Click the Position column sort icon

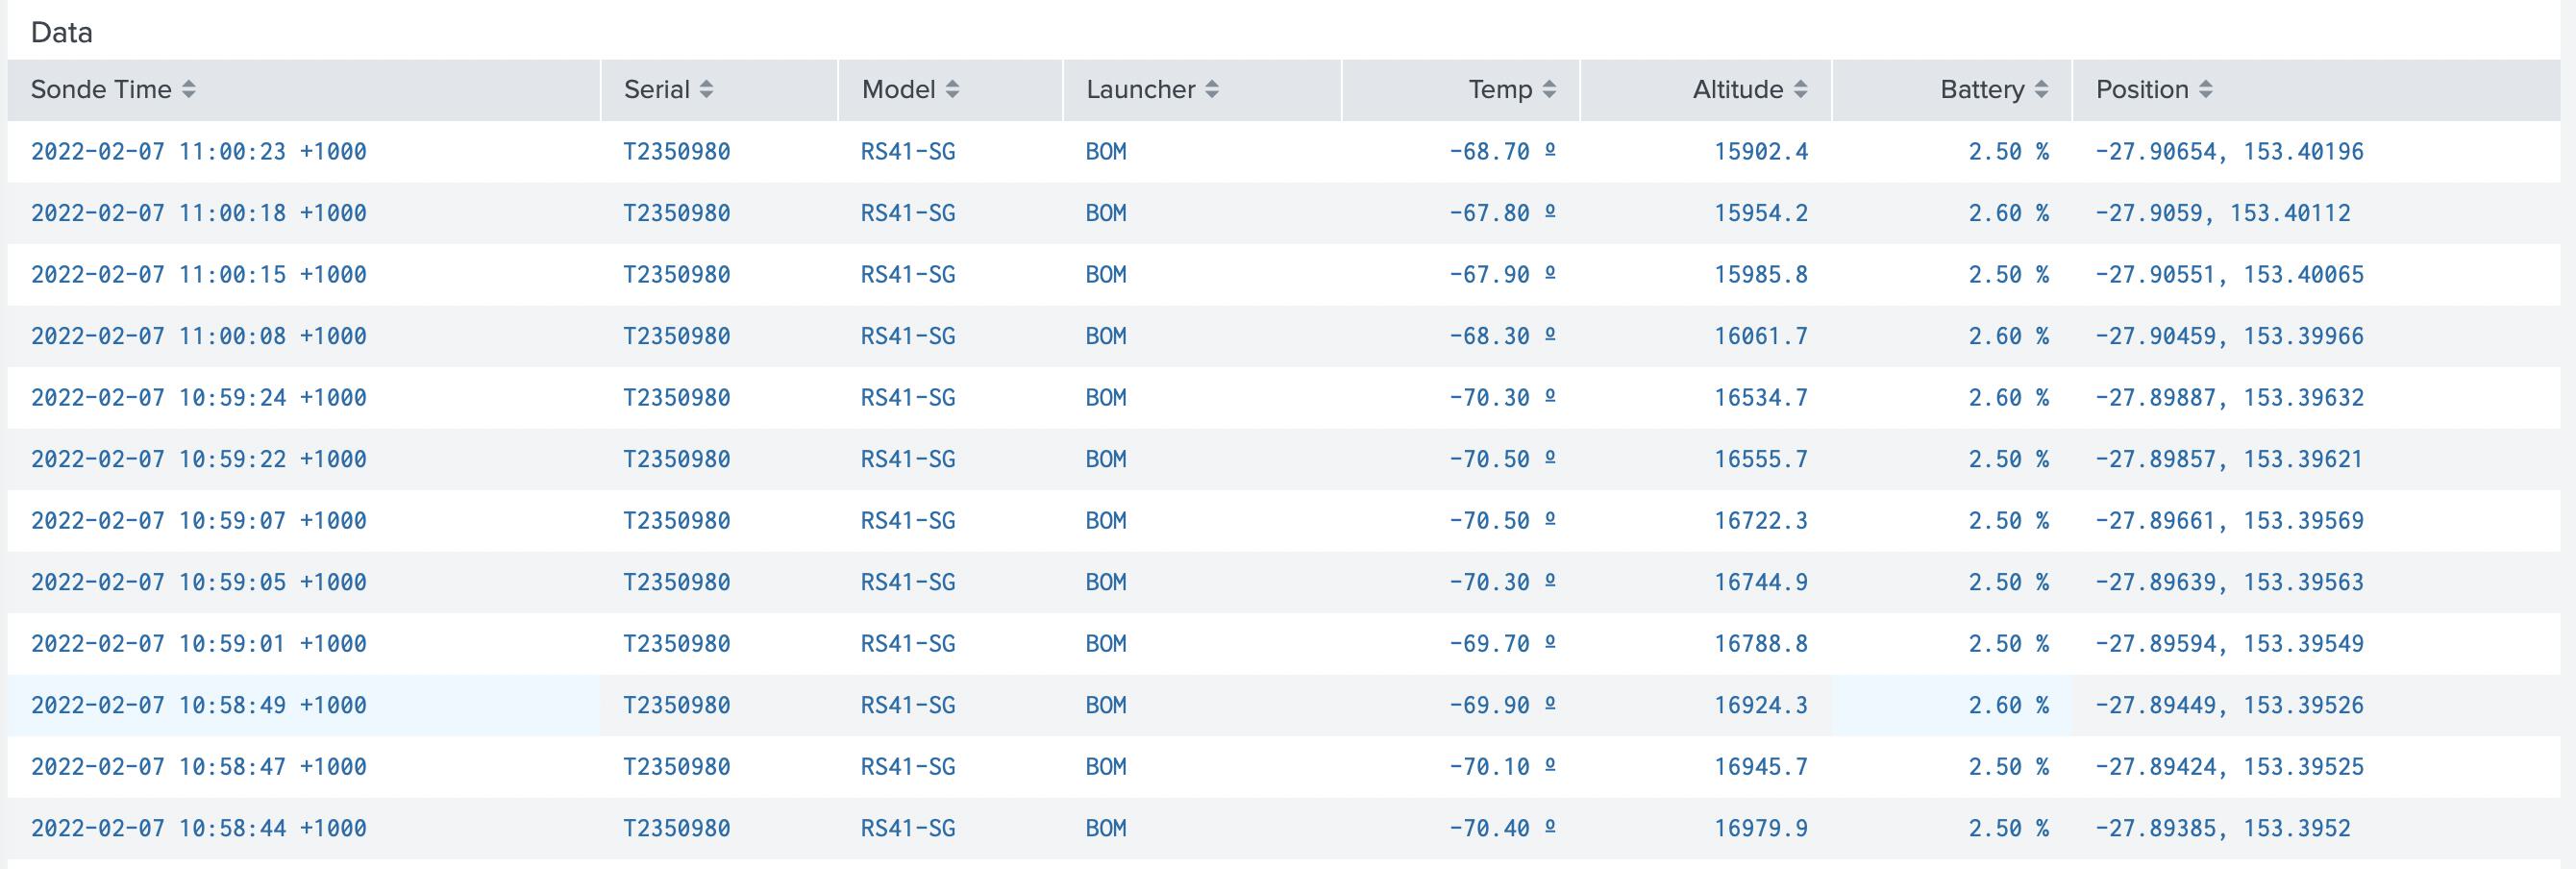[2205, 90]
